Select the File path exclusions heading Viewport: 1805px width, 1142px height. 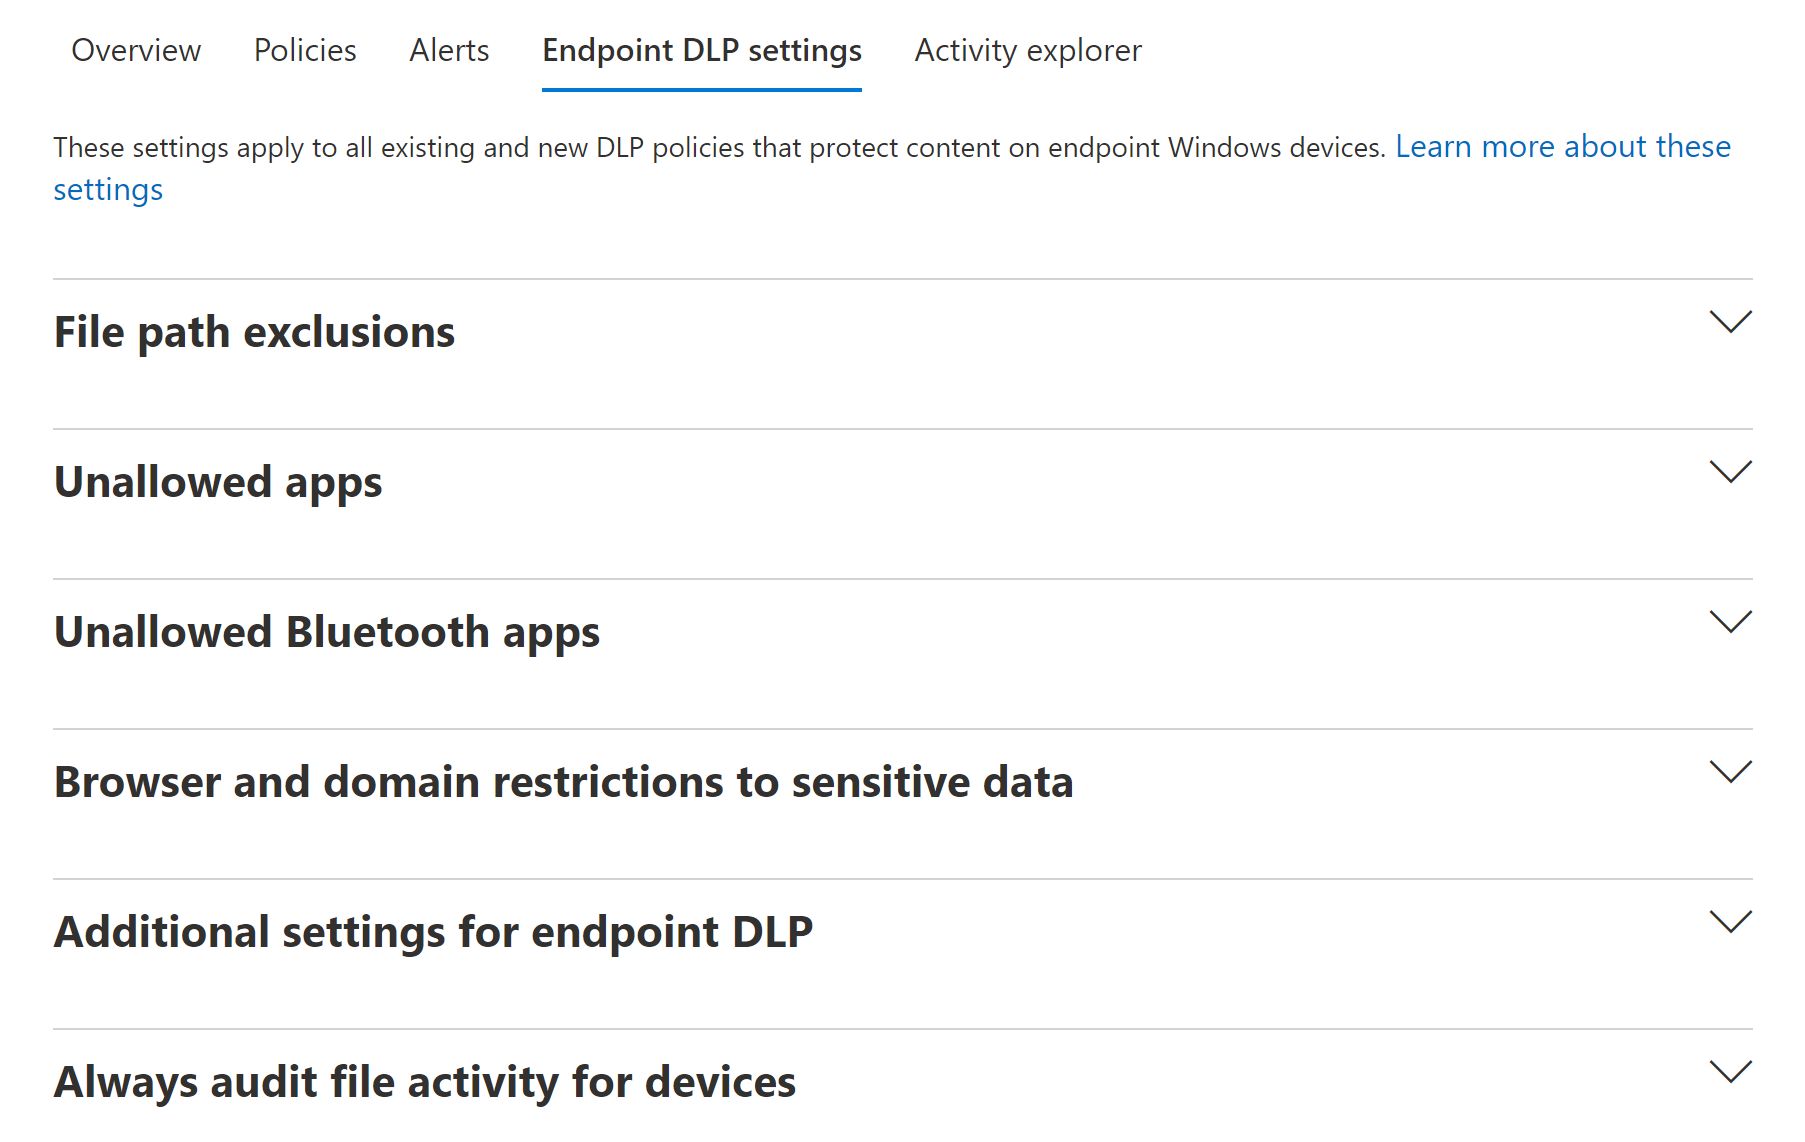254,332
